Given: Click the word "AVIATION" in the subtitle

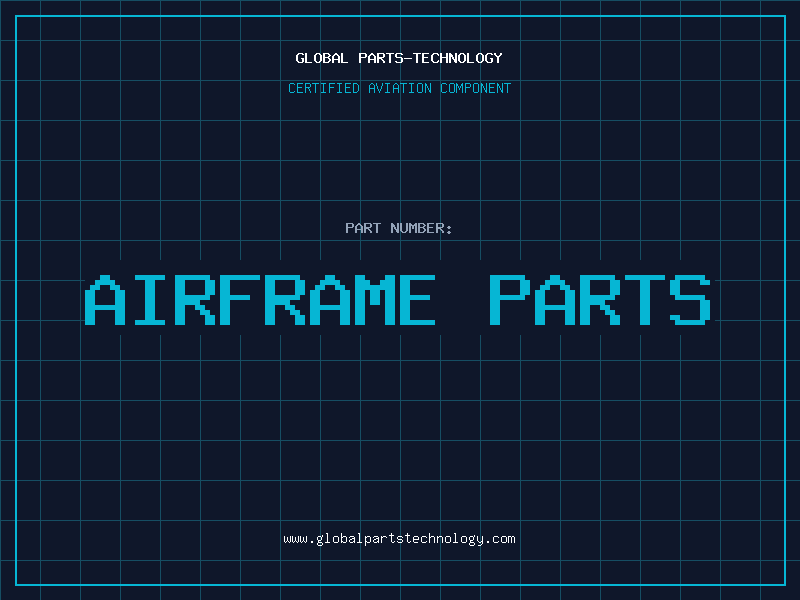Looking at the screenshot, I should click(401, 88).
